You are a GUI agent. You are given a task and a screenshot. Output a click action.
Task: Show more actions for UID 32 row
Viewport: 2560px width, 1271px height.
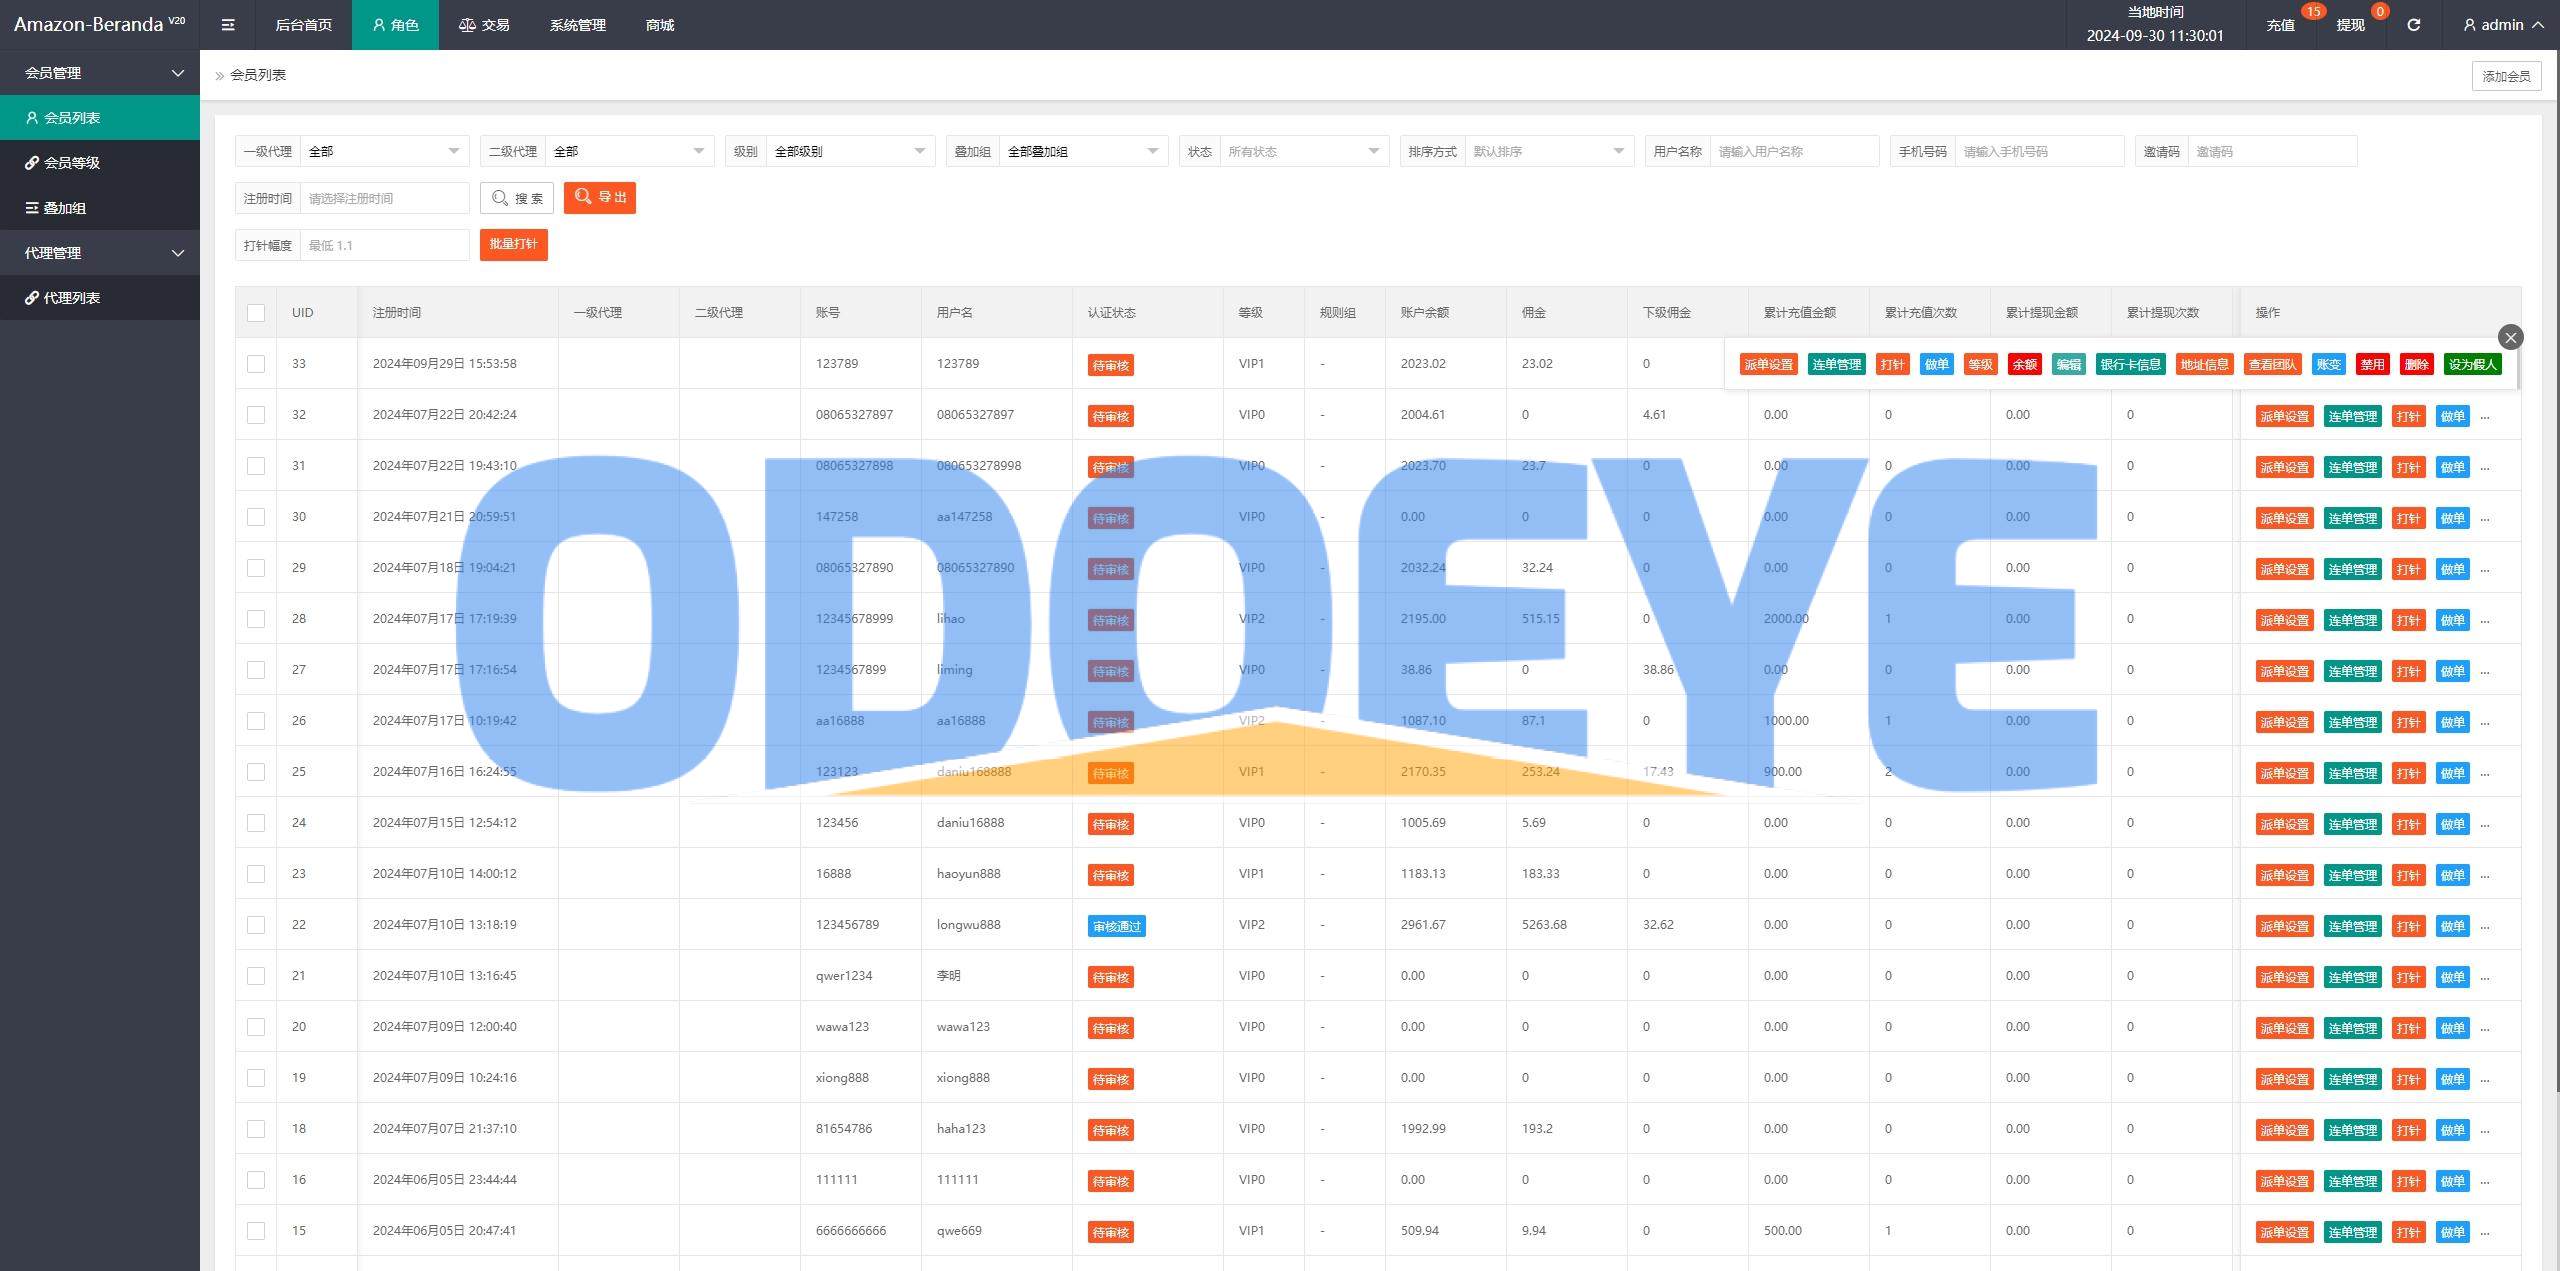(x=2485, y=416)
